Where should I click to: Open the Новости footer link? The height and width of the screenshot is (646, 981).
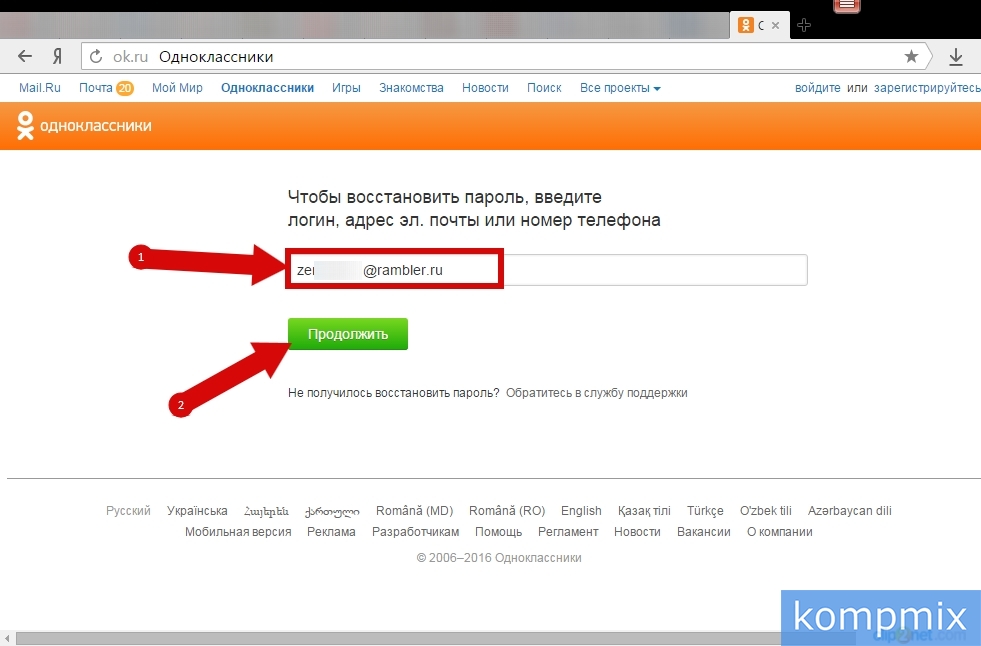pos(637,532)
